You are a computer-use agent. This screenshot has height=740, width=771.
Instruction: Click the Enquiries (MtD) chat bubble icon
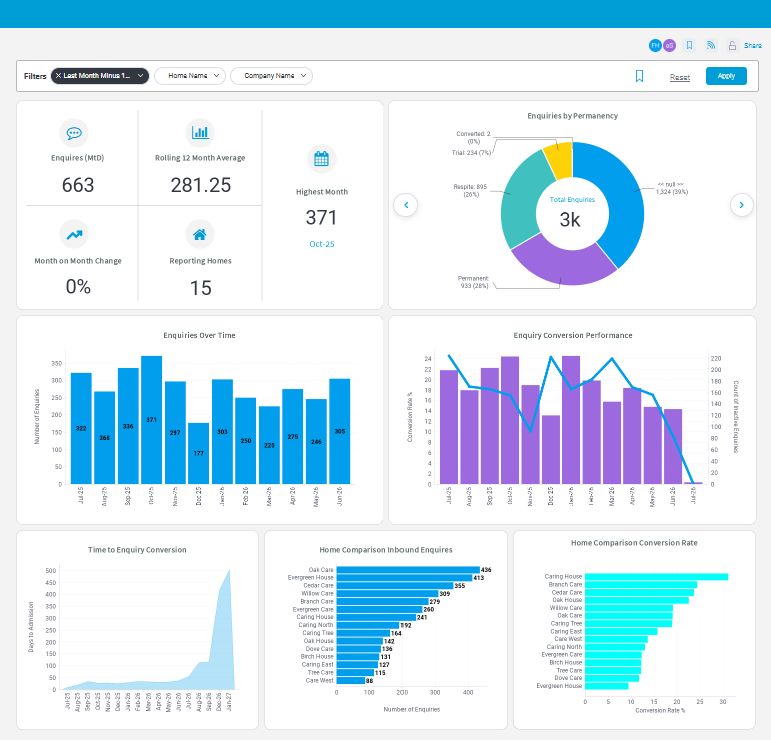click(74, 133)
